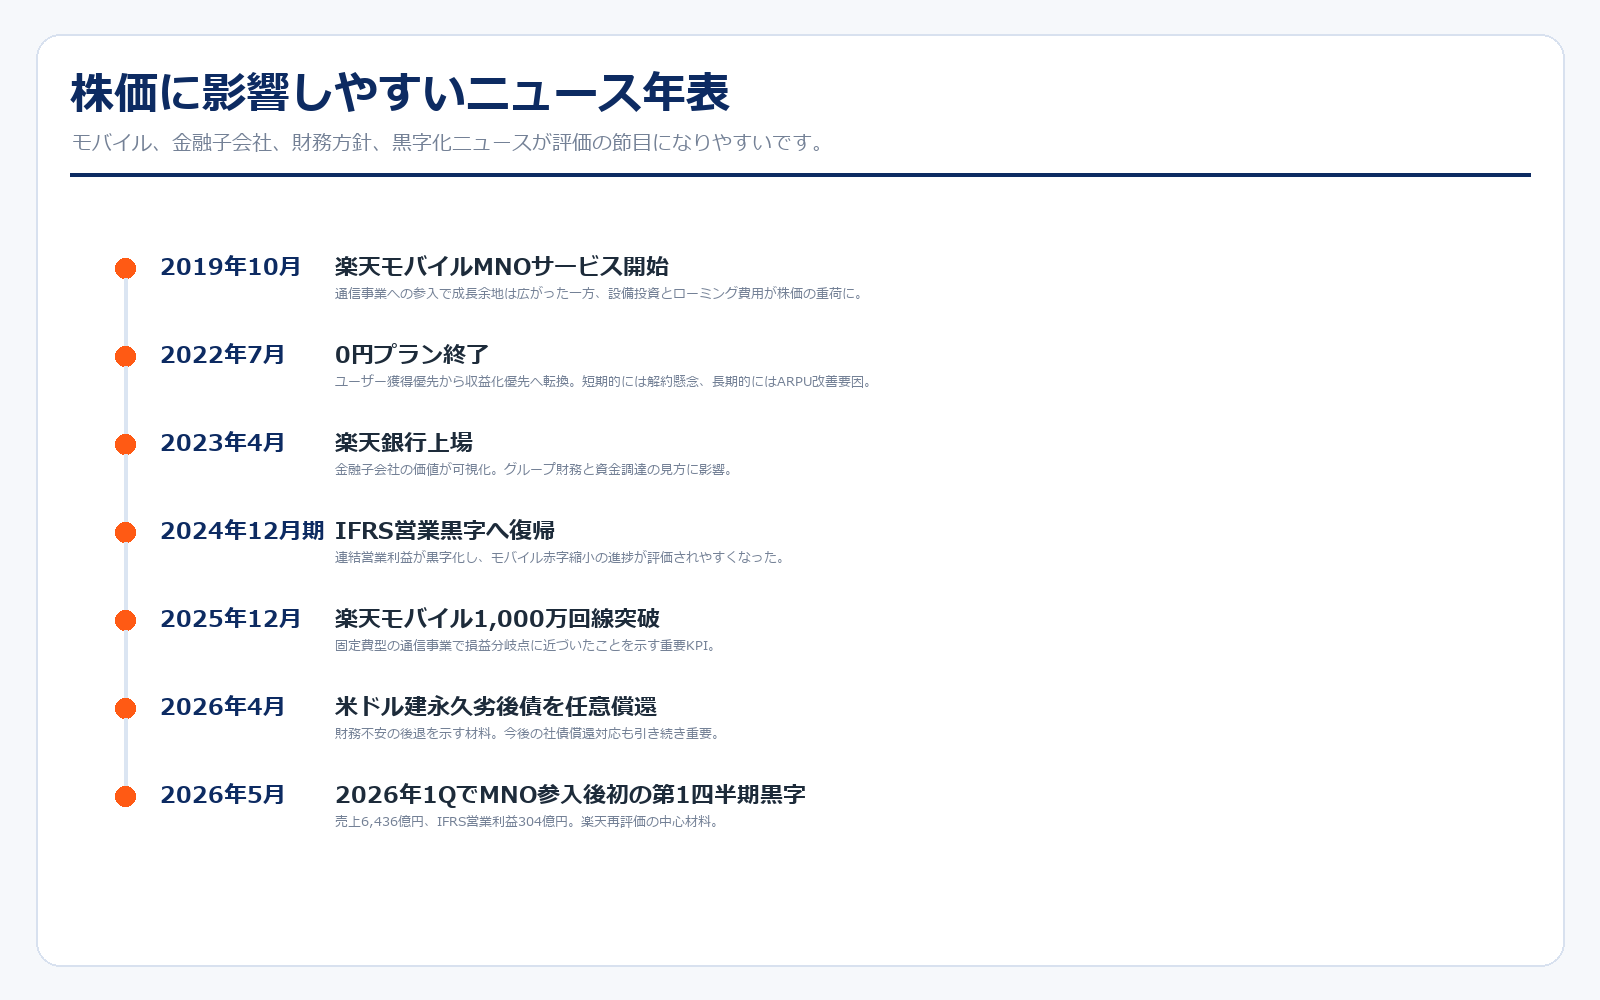Click the heading 2026年1QでMNO参入後初の第1四半期黒字

tap(570, 795)
